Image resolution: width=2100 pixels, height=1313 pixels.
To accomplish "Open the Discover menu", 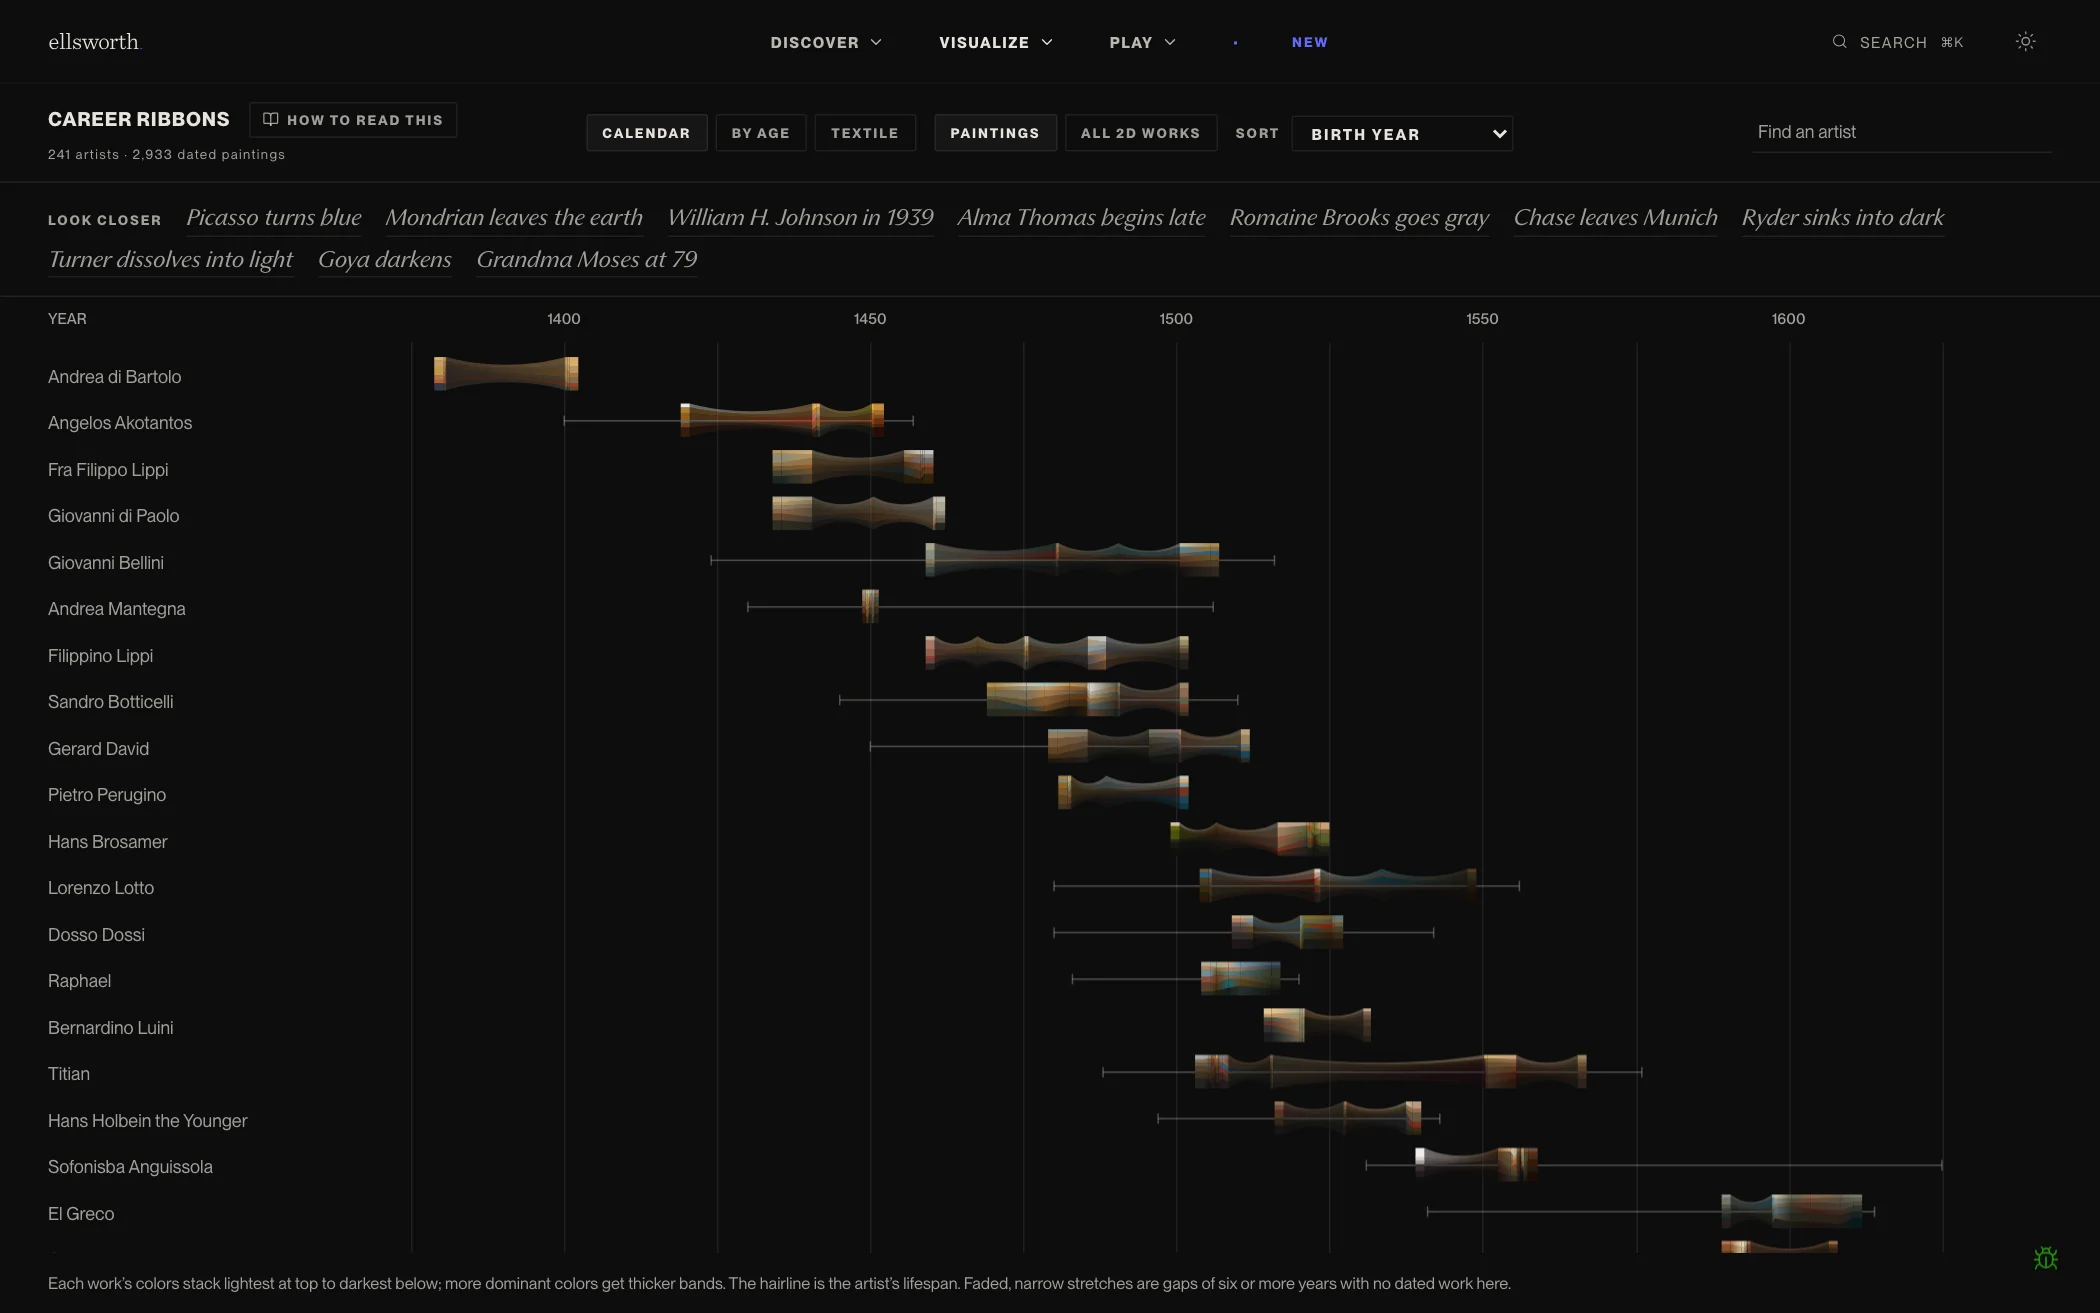I will pos(826,42).
